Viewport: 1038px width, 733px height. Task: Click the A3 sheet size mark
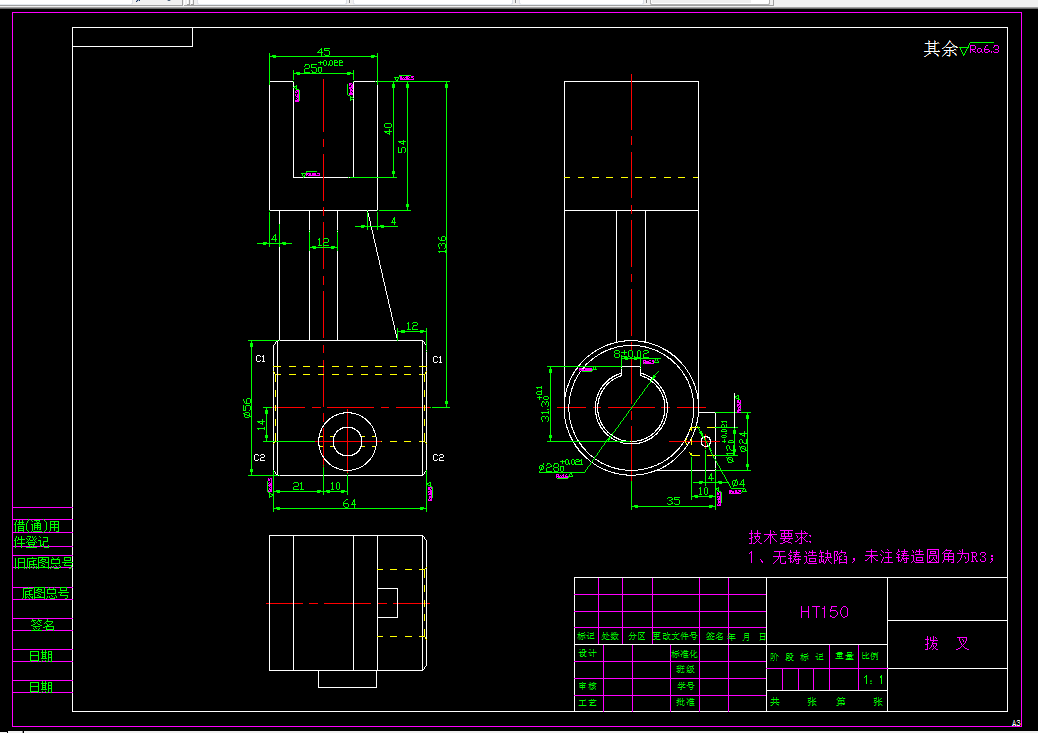point(1016,723)
